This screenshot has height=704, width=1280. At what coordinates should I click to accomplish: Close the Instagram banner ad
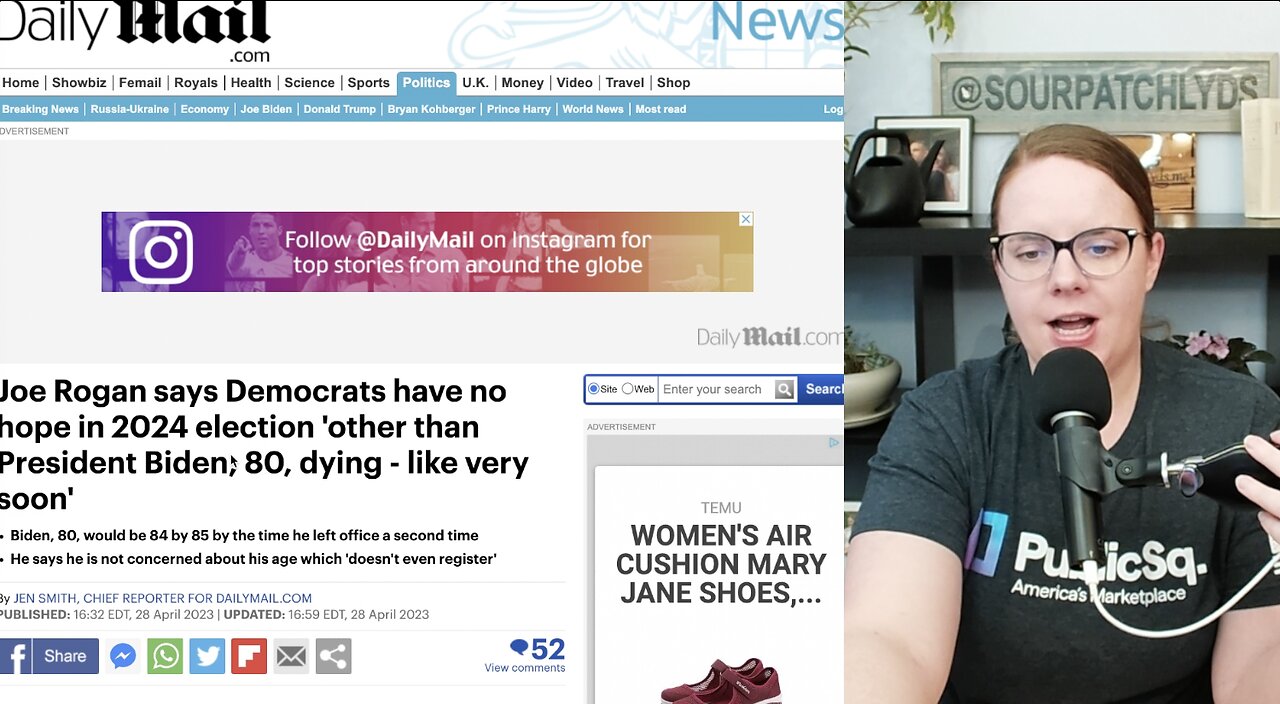(x=746, y=219)
